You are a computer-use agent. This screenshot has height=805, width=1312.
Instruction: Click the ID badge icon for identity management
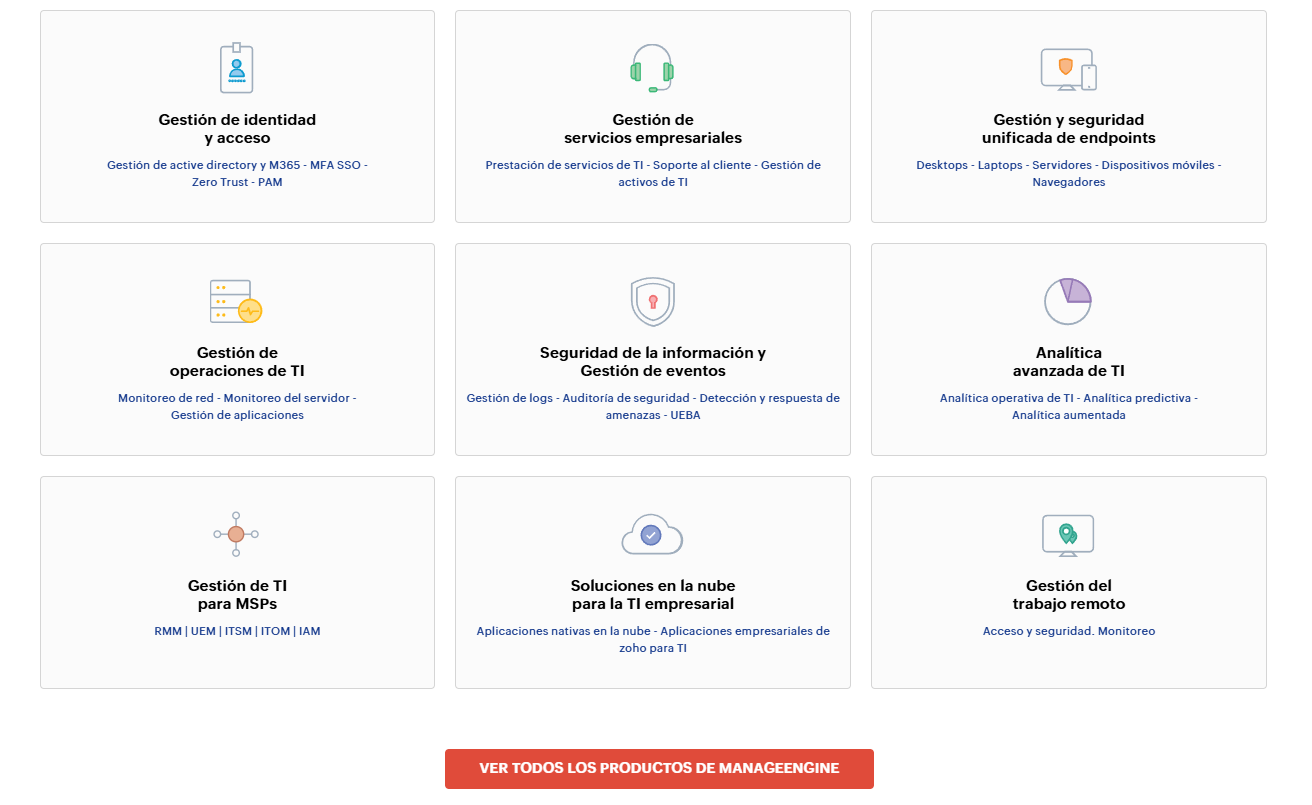(237, 68)
